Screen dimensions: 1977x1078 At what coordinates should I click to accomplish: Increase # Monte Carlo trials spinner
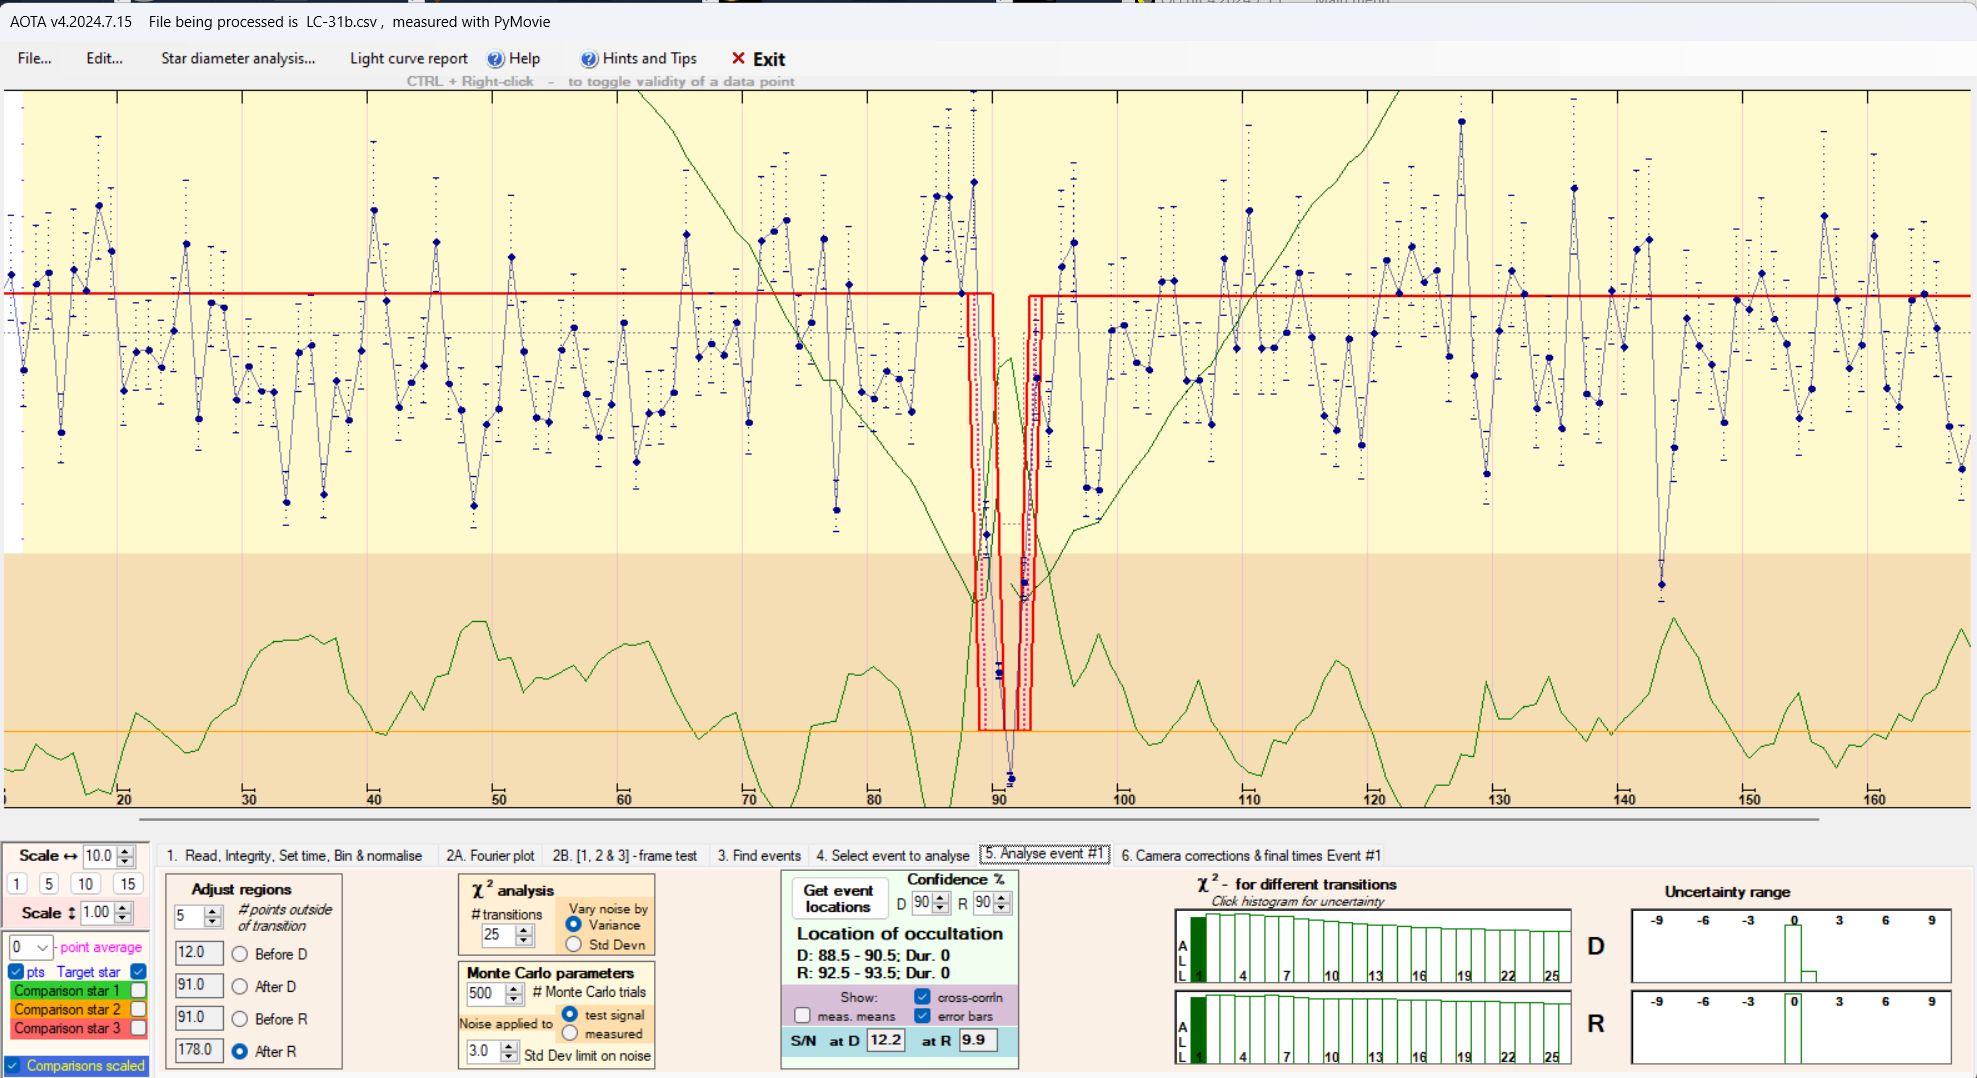pos(514,988)
